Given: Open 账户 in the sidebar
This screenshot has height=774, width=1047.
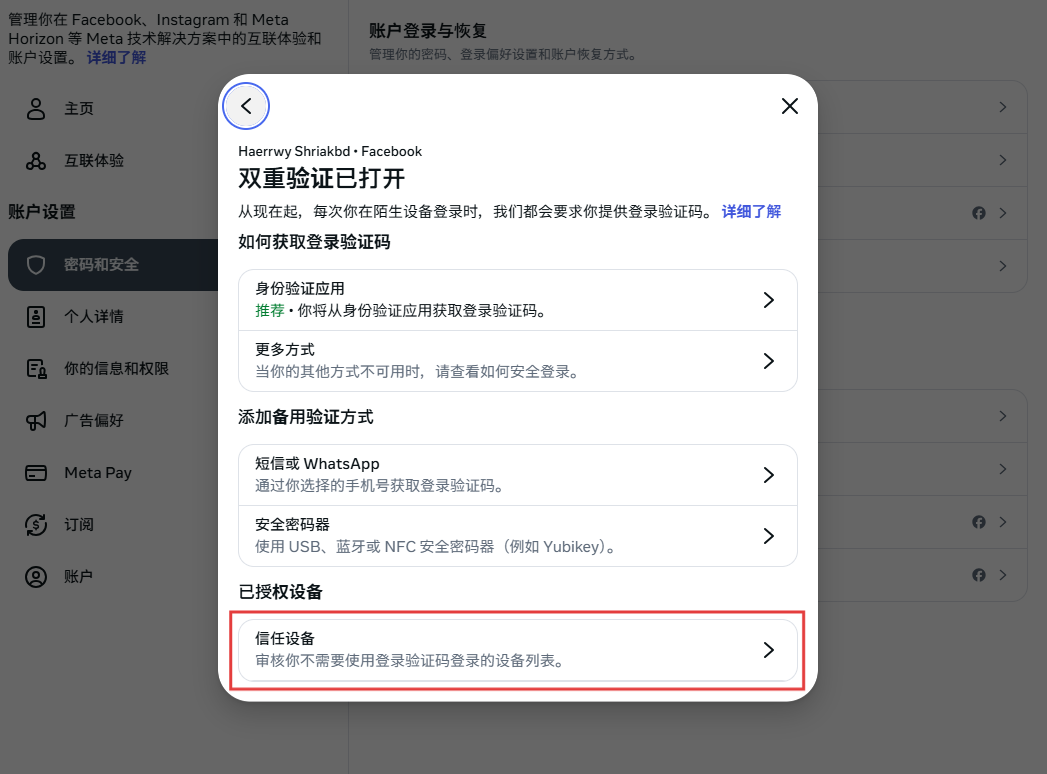Looking at the screenshot, I should 113,577.
